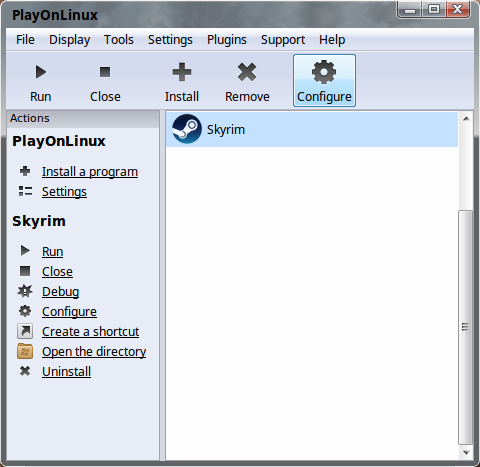
Task: Click the Open the directory link
Action: (94, 352)
